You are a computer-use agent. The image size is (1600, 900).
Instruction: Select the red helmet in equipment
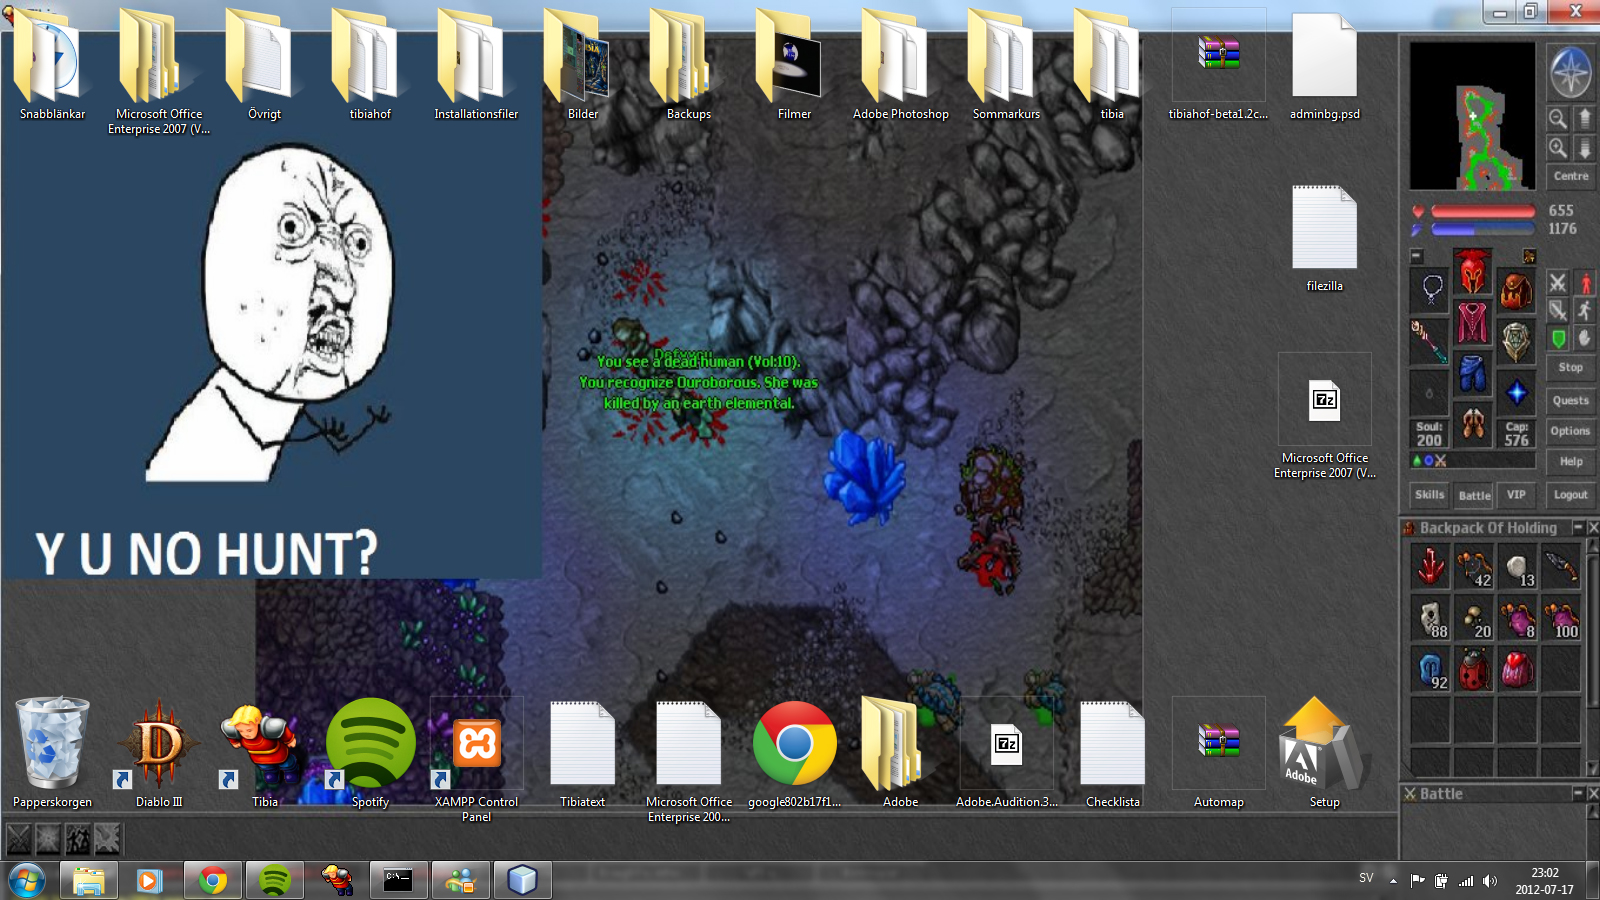1472,271
